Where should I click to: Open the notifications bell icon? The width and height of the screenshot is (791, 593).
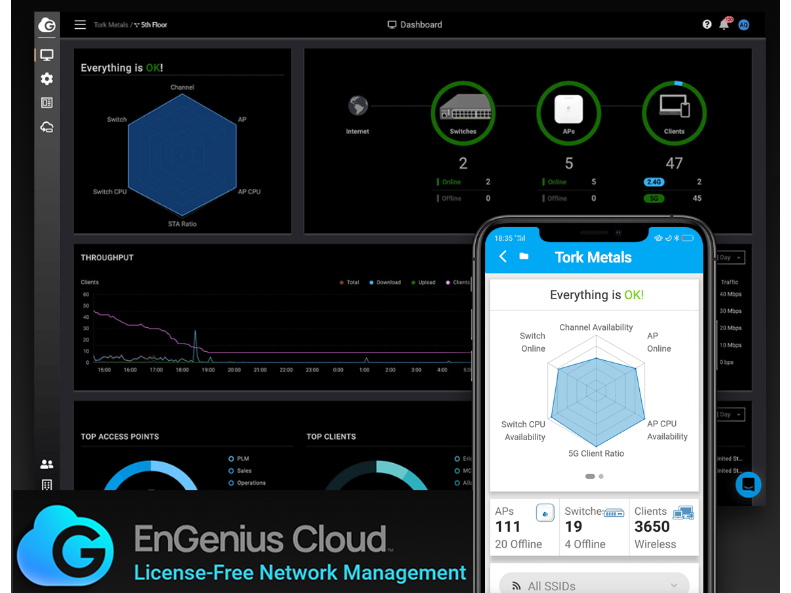(724, 24)
